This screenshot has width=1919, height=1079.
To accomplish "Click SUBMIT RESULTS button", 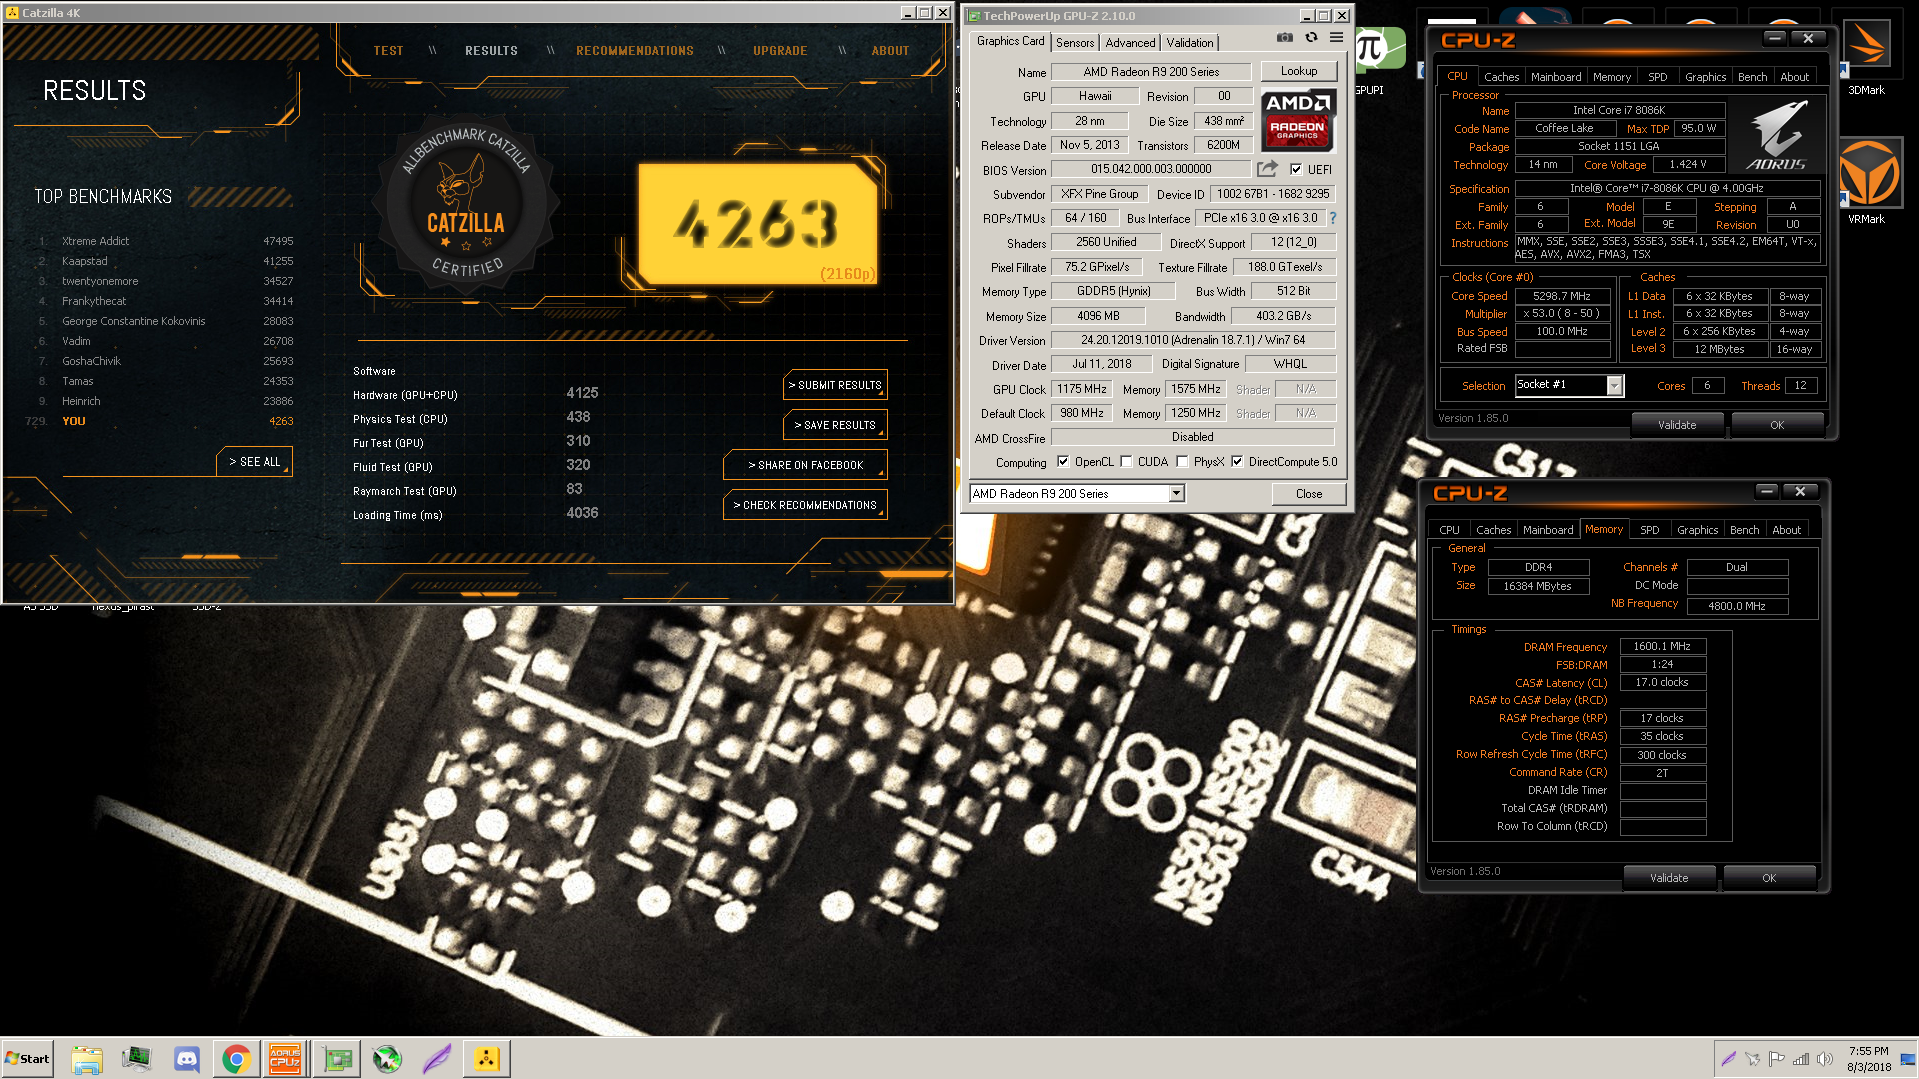I will pos(835,385).
